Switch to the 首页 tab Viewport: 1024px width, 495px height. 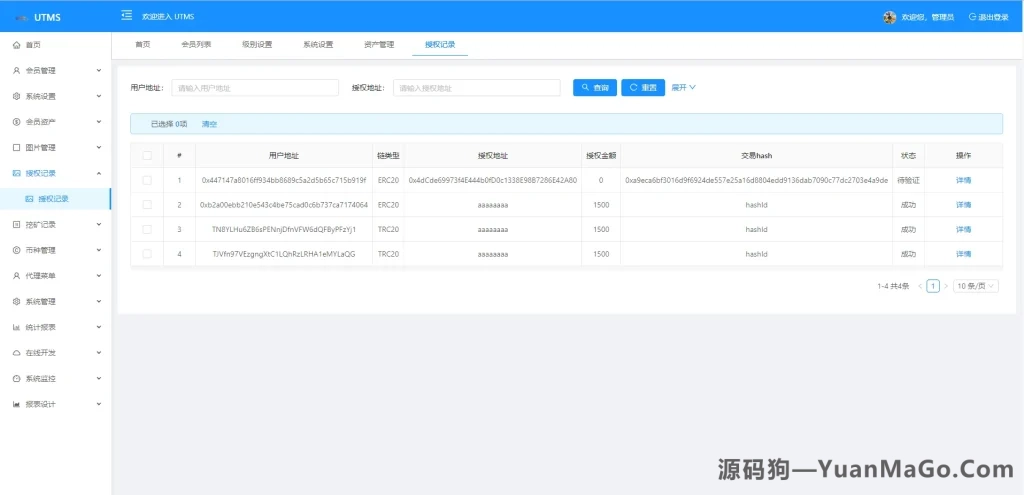point(142,44)
